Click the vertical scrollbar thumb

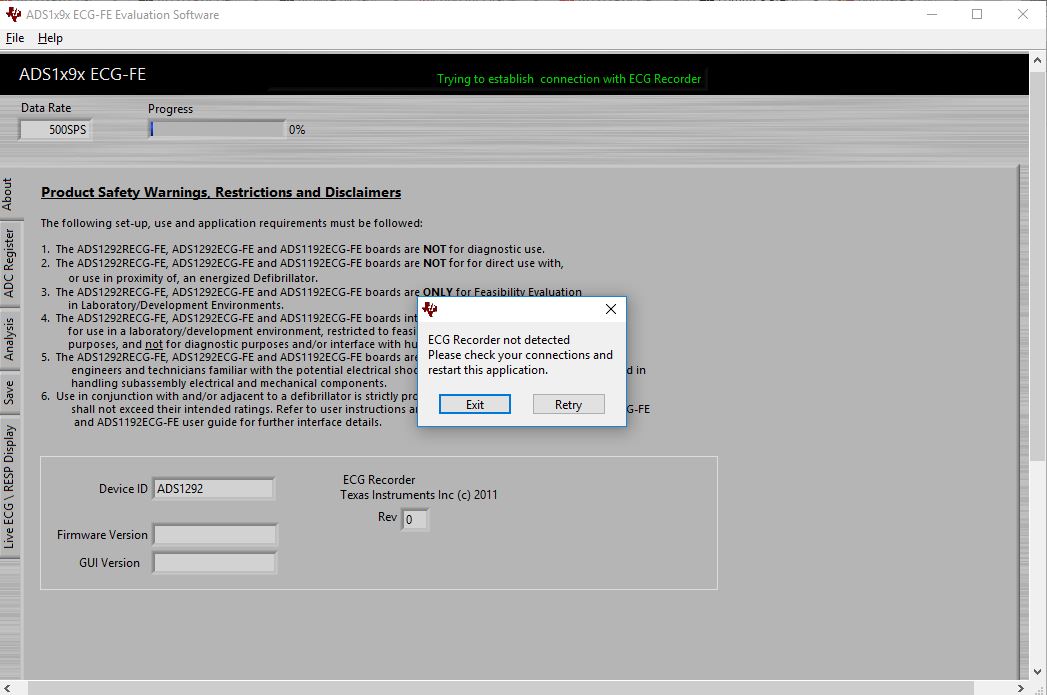click(x=1037, y=264)
